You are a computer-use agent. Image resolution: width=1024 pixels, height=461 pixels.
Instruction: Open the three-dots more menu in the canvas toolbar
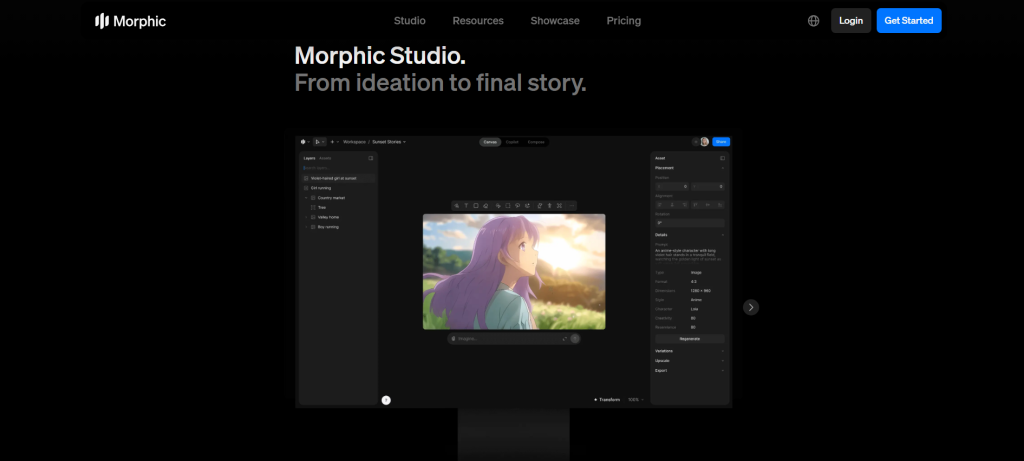point(571,206)
